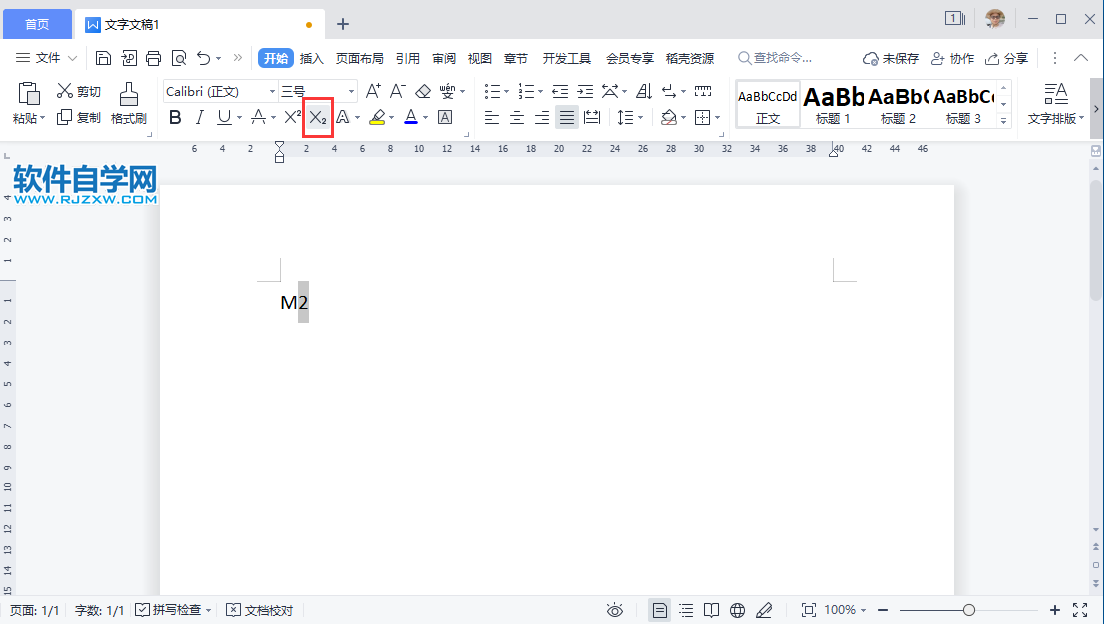Open the 页面布局 ribbon tab

click(360, 58)
